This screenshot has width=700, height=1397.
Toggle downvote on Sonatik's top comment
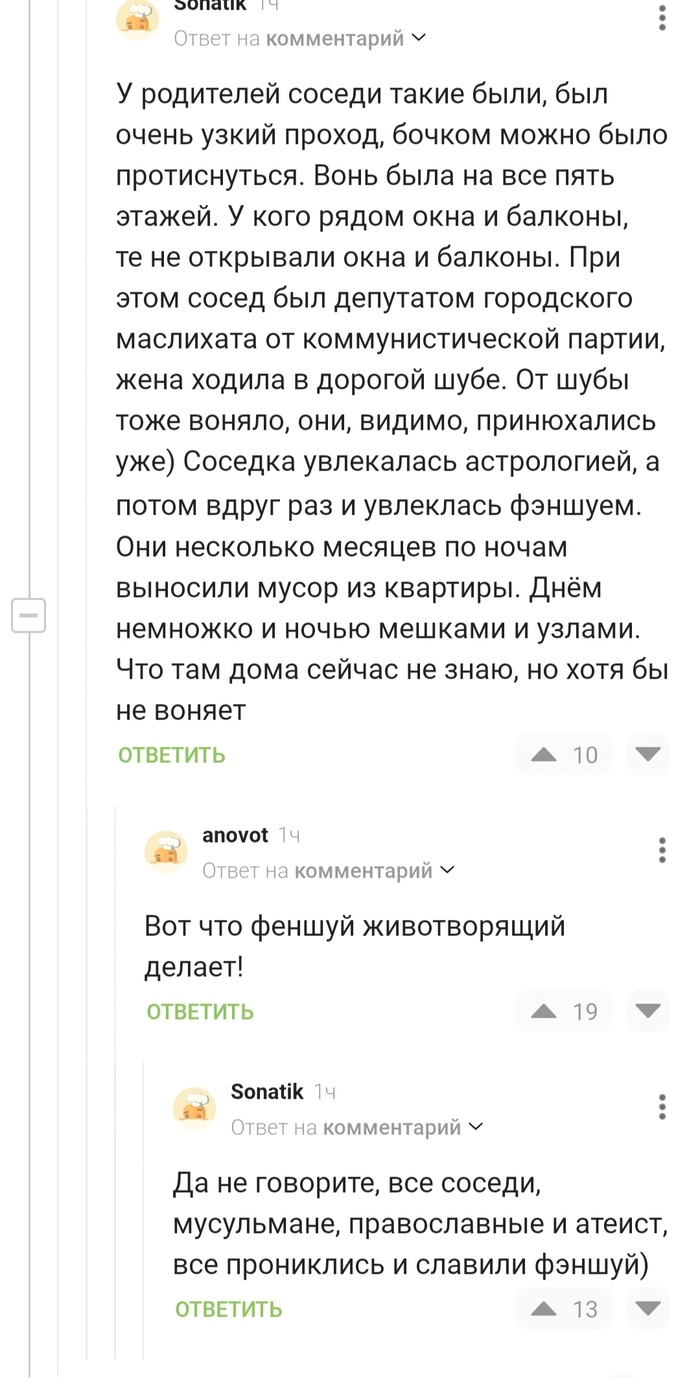[x=648, y=754]
